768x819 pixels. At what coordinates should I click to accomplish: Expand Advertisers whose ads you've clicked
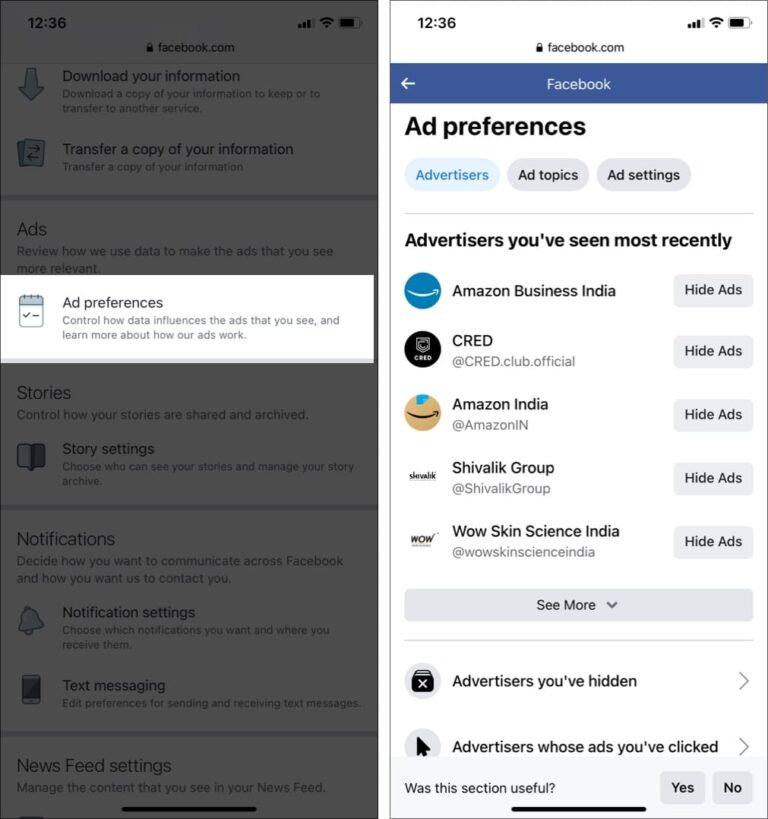(x=744, y=746)
